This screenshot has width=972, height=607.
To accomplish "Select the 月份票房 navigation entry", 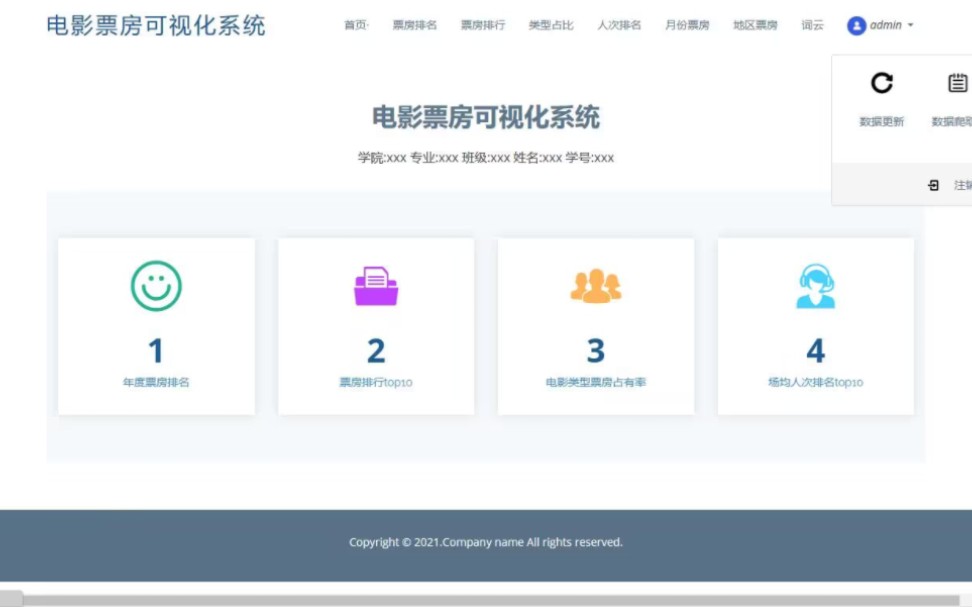I will point(687,25).
